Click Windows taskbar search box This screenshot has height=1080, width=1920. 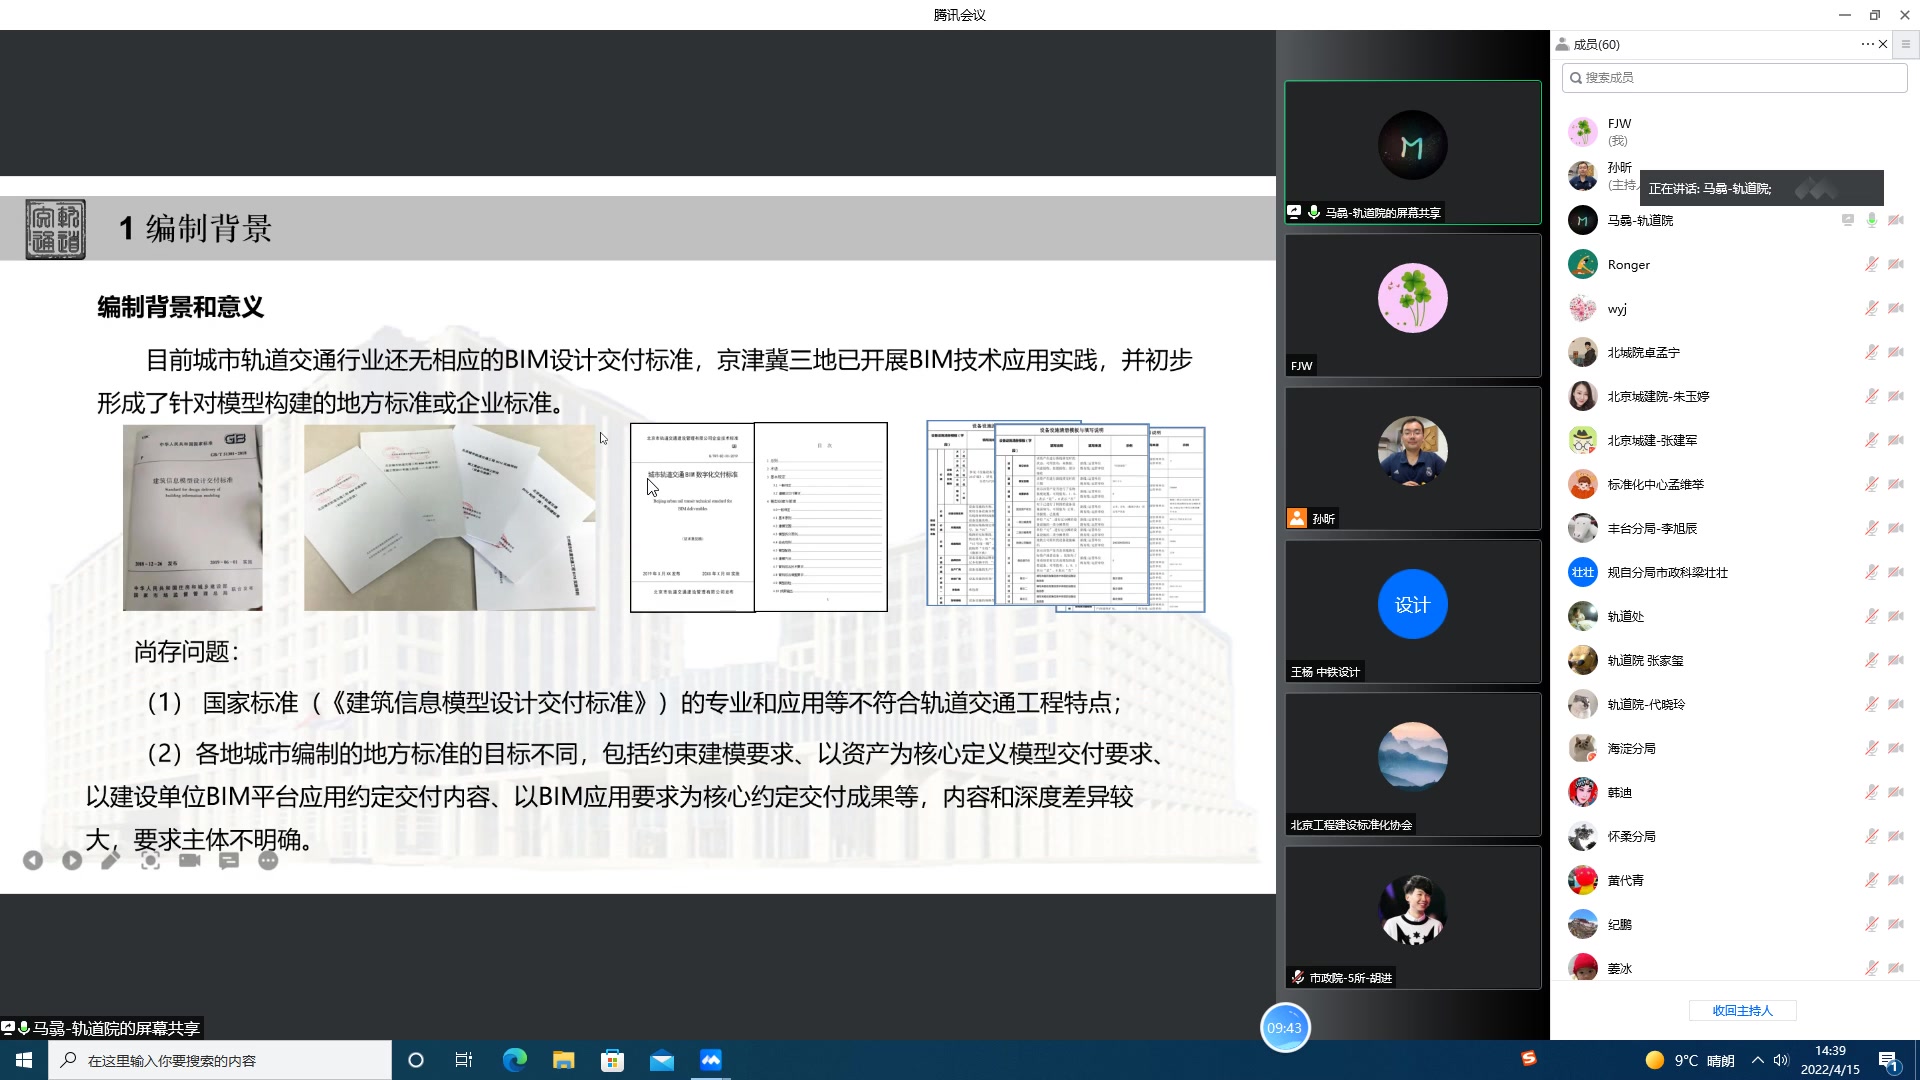220,1060
